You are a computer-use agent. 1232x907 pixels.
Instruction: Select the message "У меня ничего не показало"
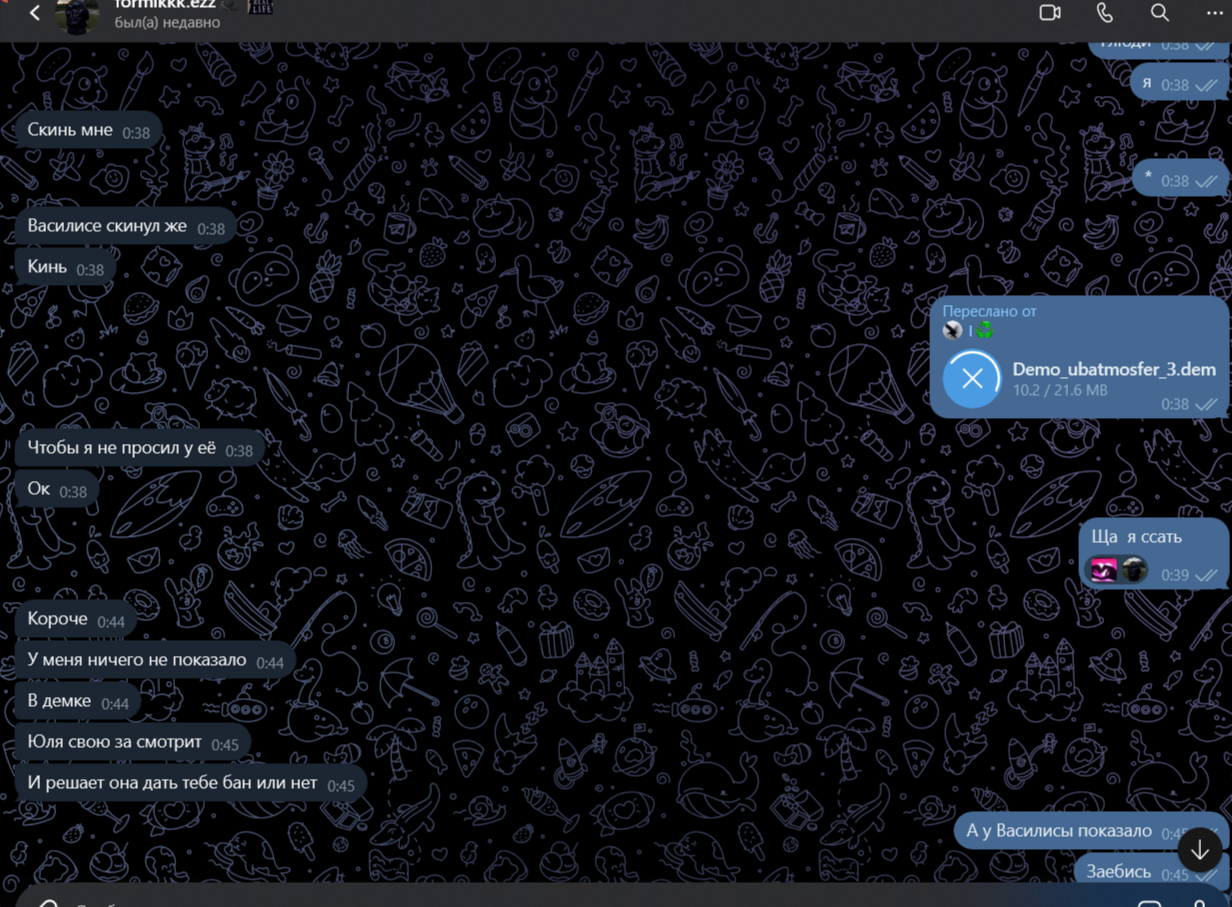point(137,660)
